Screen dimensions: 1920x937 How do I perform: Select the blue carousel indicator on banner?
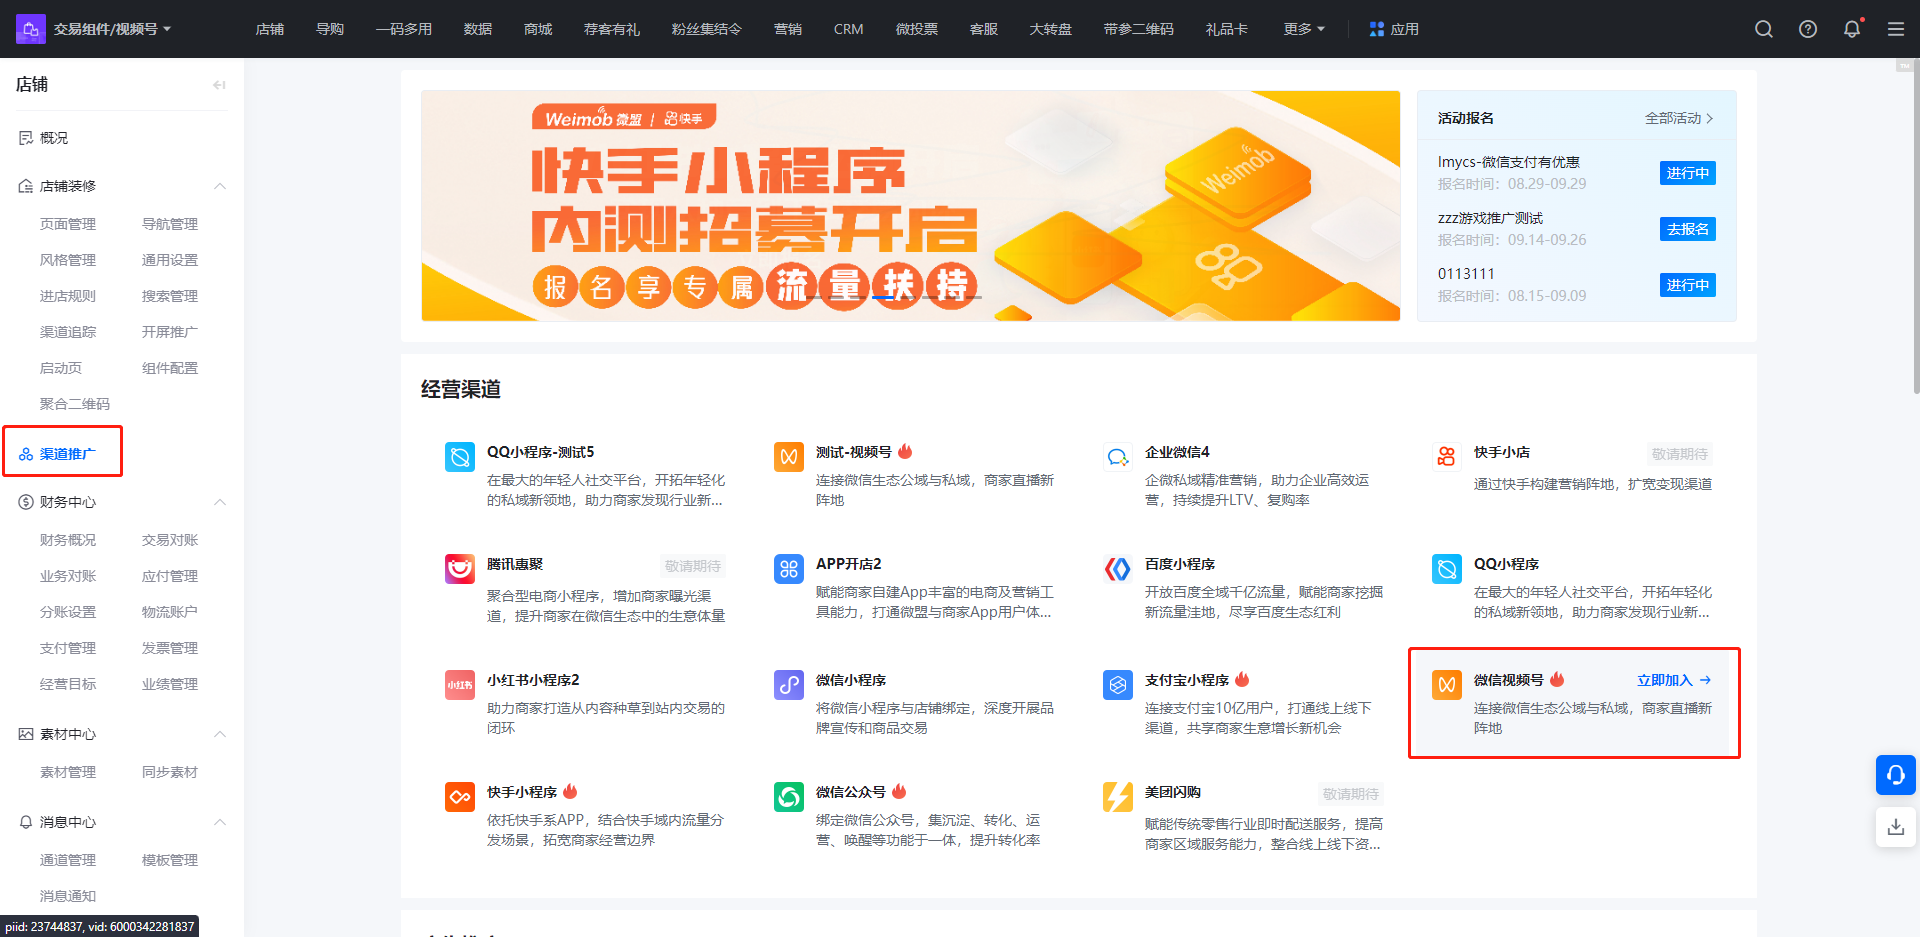[x=884, y=297]
